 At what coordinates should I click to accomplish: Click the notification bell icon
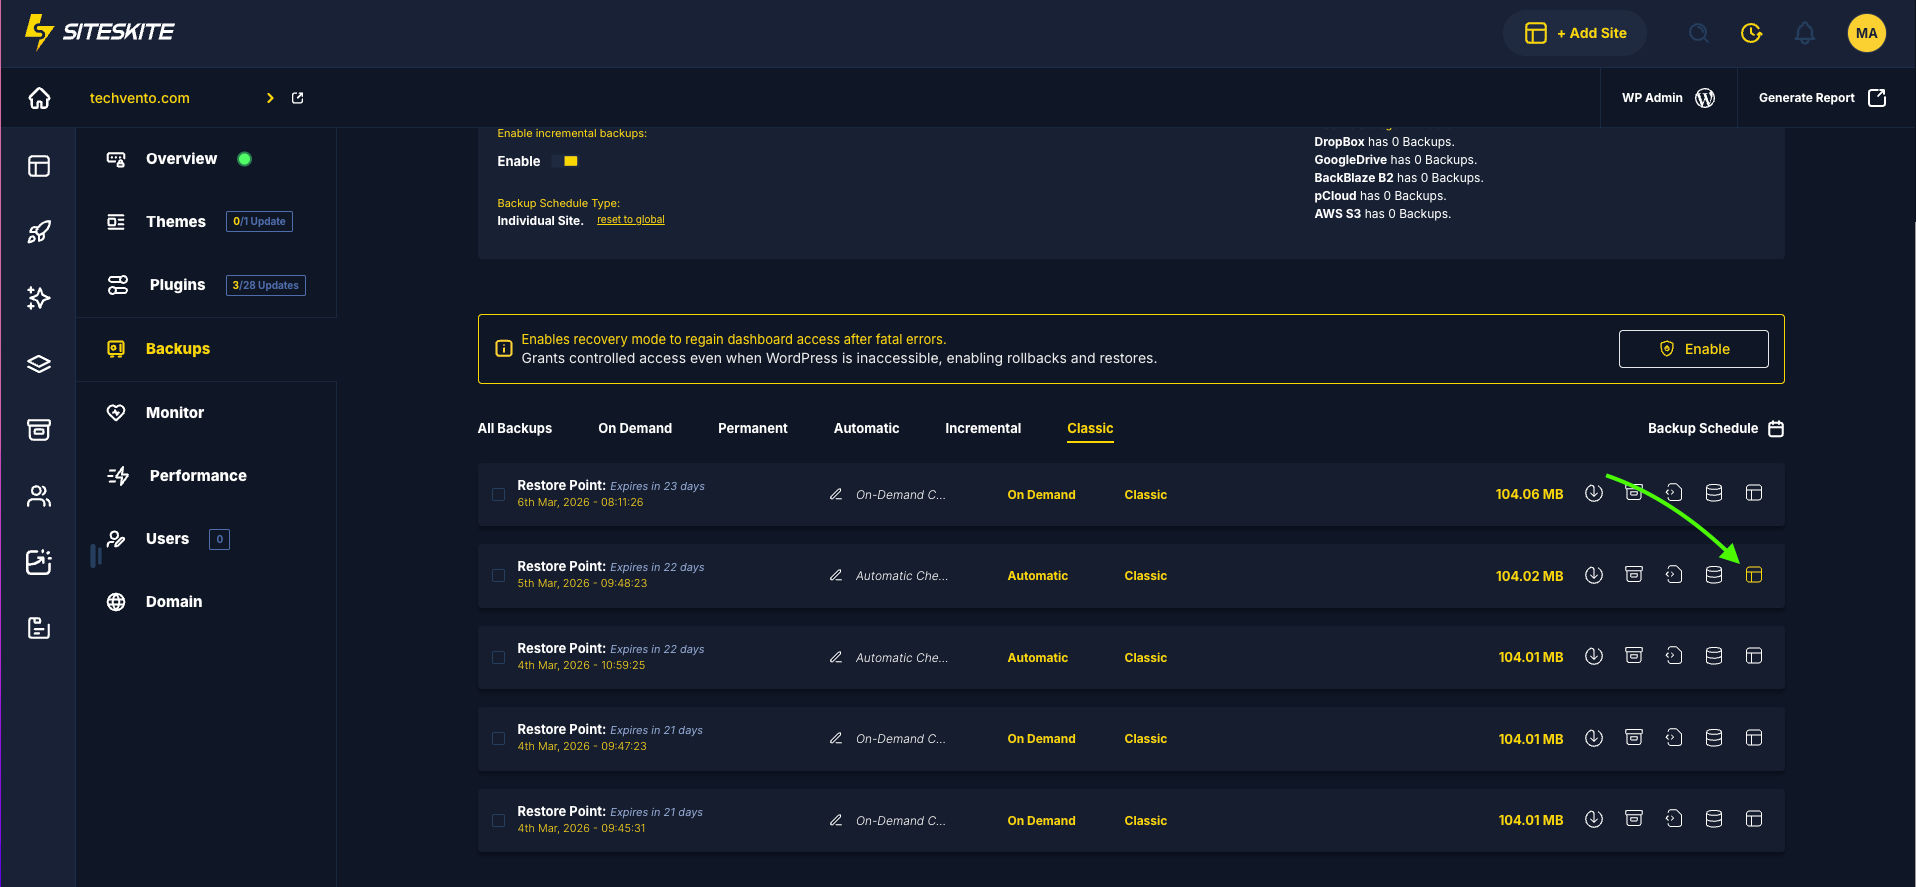(x=1804, y=33)
